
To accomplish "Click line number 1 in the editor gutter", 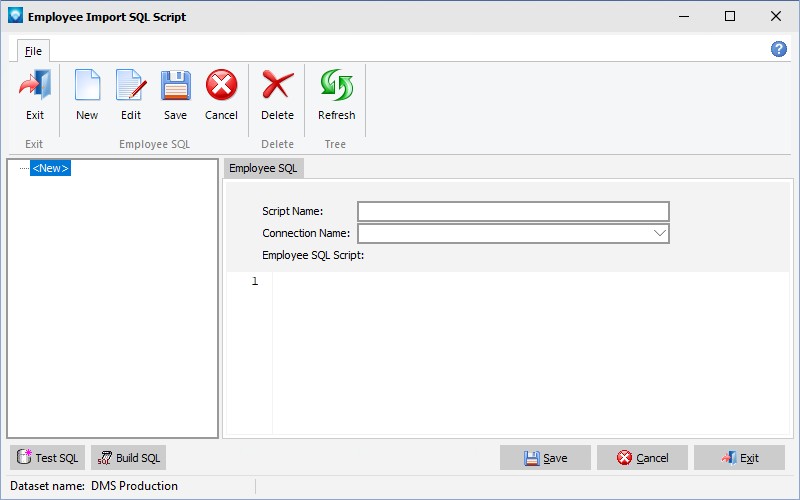I will pos(255,281).
